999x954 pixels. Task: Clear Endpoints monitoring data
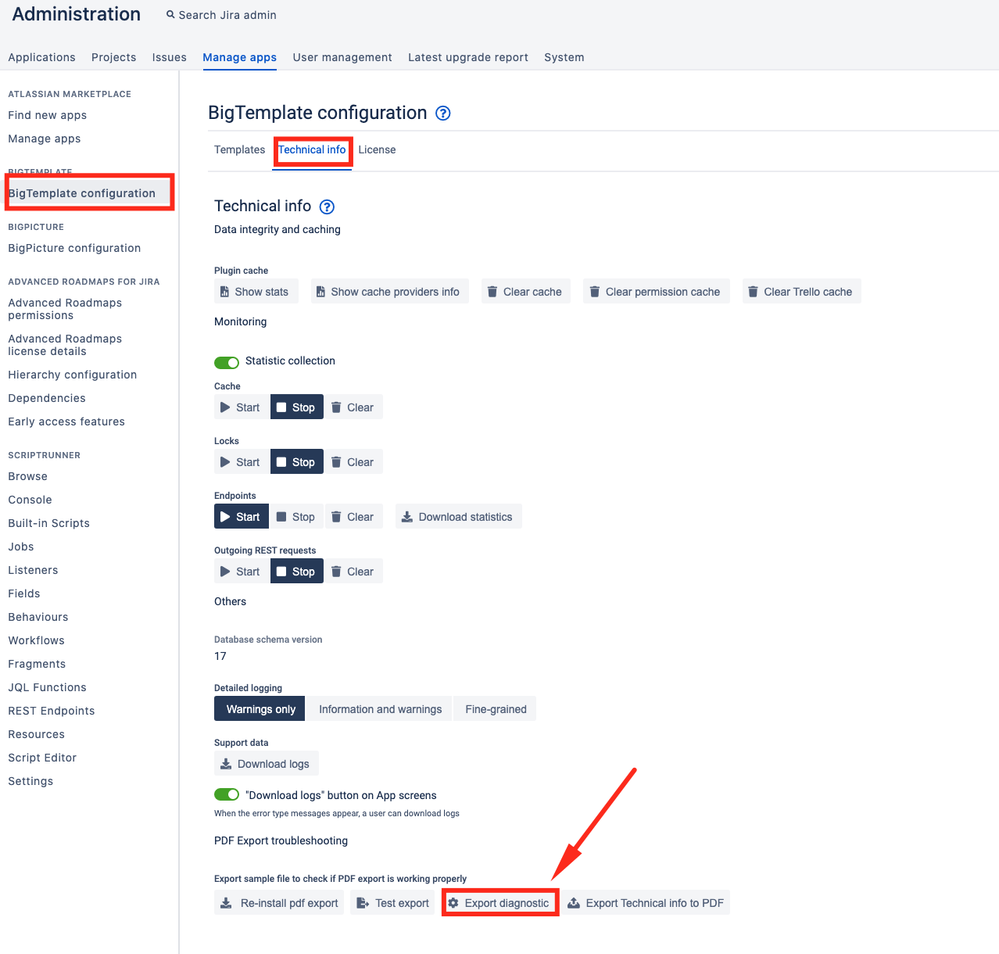tap(354, 517)
